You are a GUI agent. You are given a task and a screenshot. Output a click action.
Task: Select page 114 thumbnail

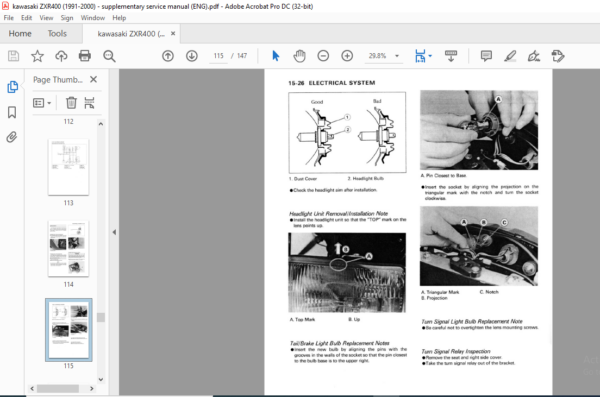[x=68, y=248]
